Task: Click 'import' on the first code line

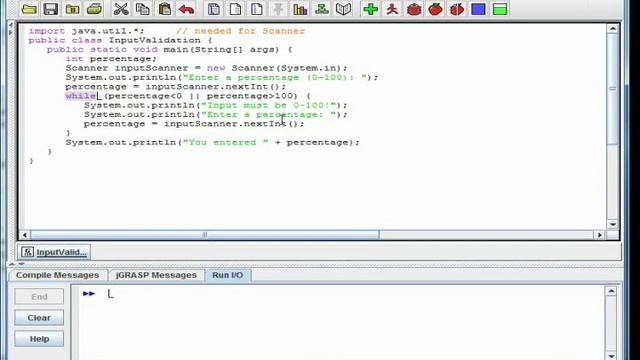Action: tap(47, 31)
